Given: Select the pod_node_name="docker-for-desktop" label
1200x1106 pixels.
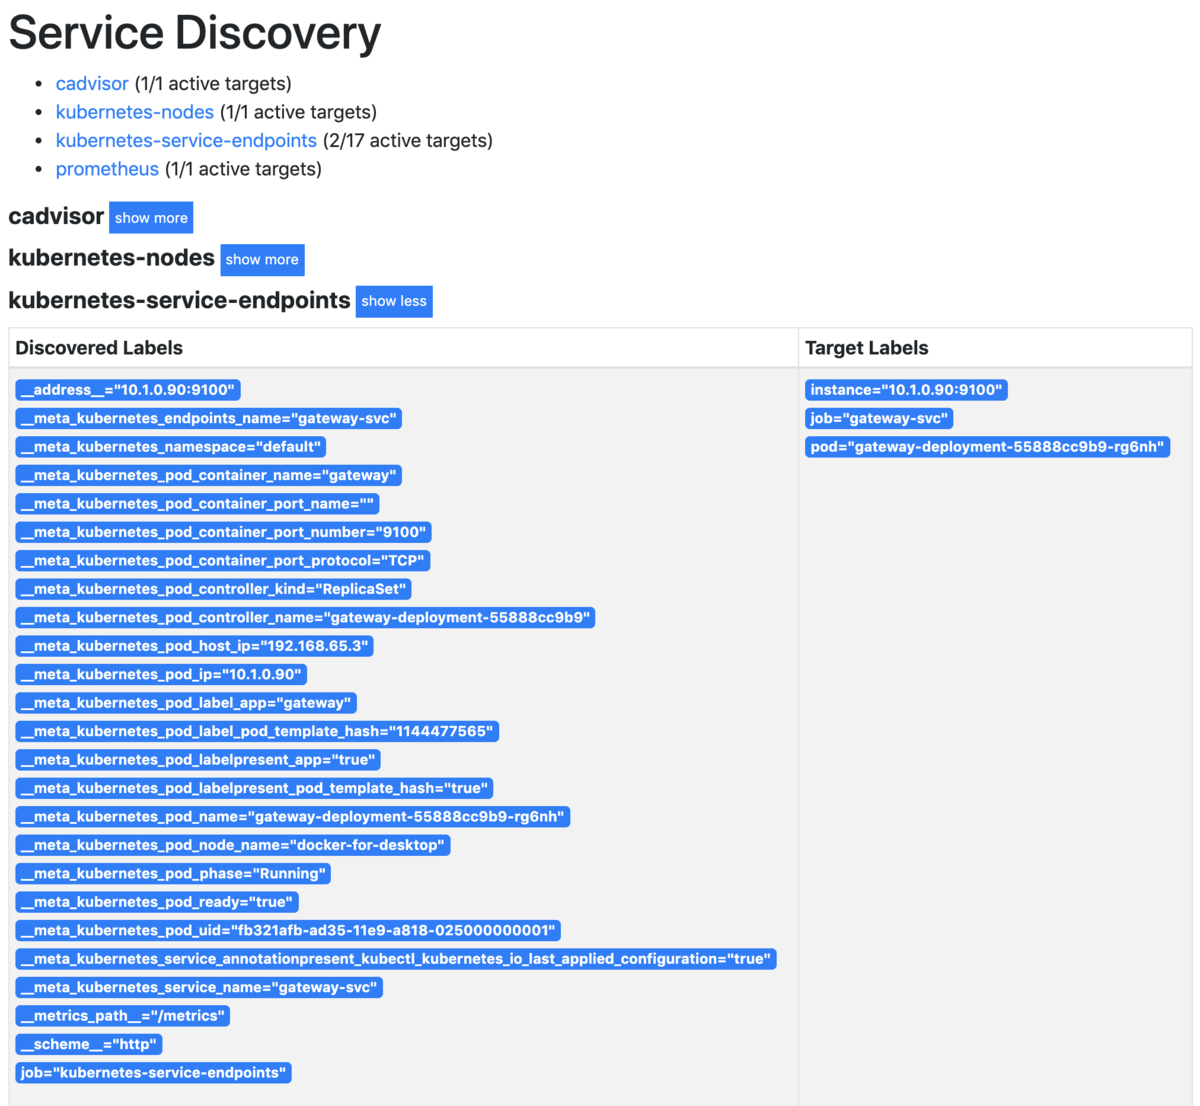Looking at the screenshot, I should 233,845.
